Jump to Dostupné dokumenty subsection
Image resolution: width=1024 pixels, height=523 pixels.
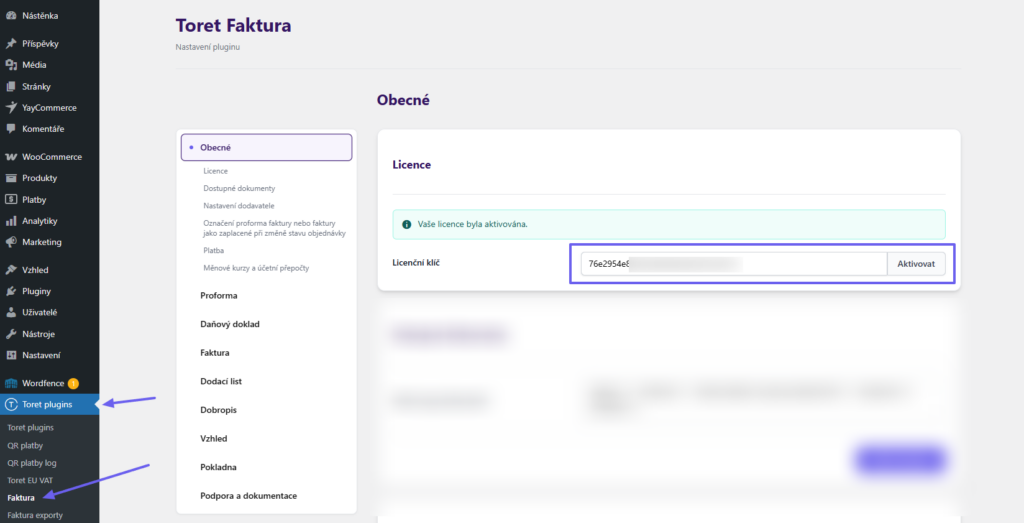[x=239, y=188]
